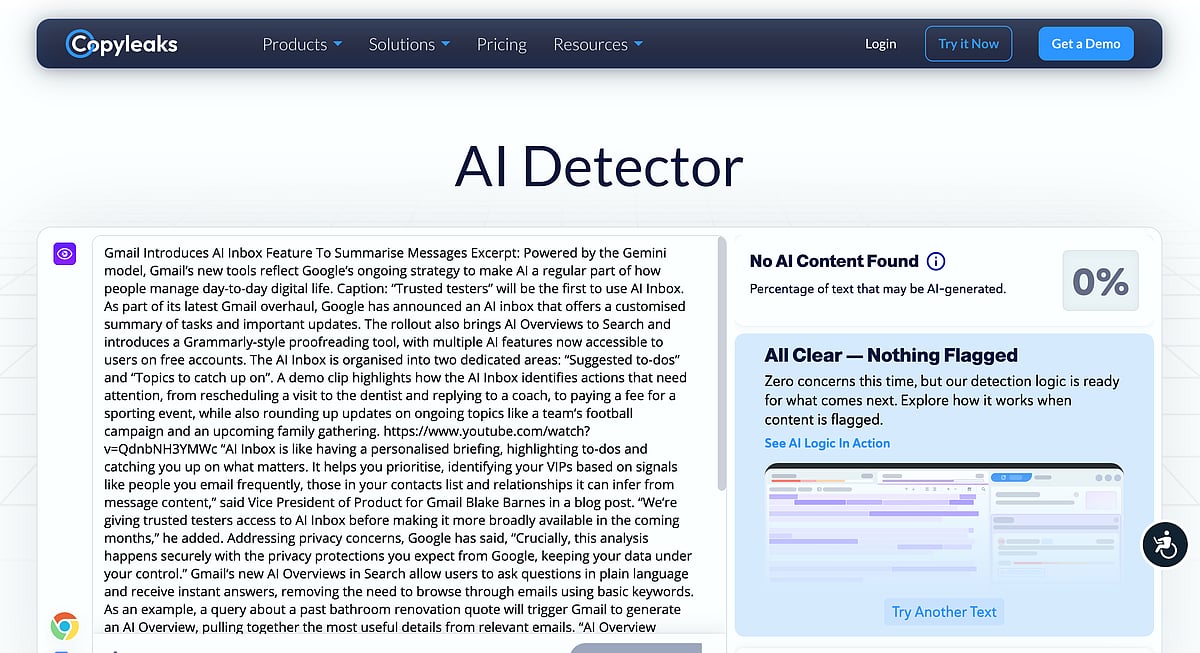Go to the Pricing page

[x=502, y=44]
